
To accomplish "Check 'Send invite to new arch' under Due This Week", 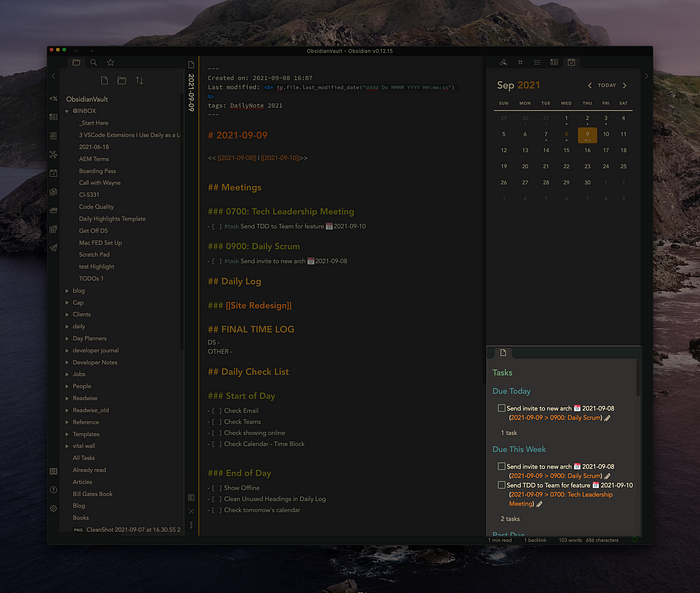I will tap(501, 466).
